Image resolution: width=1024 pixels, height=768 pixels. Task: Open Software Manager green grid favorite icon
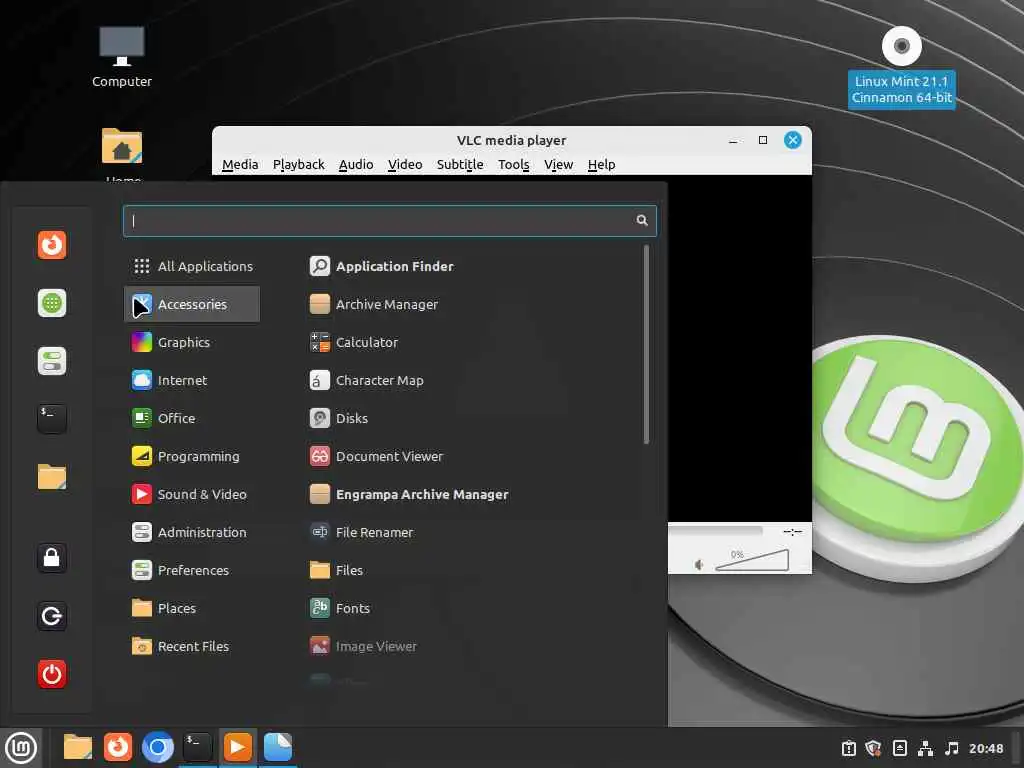[x=52, y=303]
